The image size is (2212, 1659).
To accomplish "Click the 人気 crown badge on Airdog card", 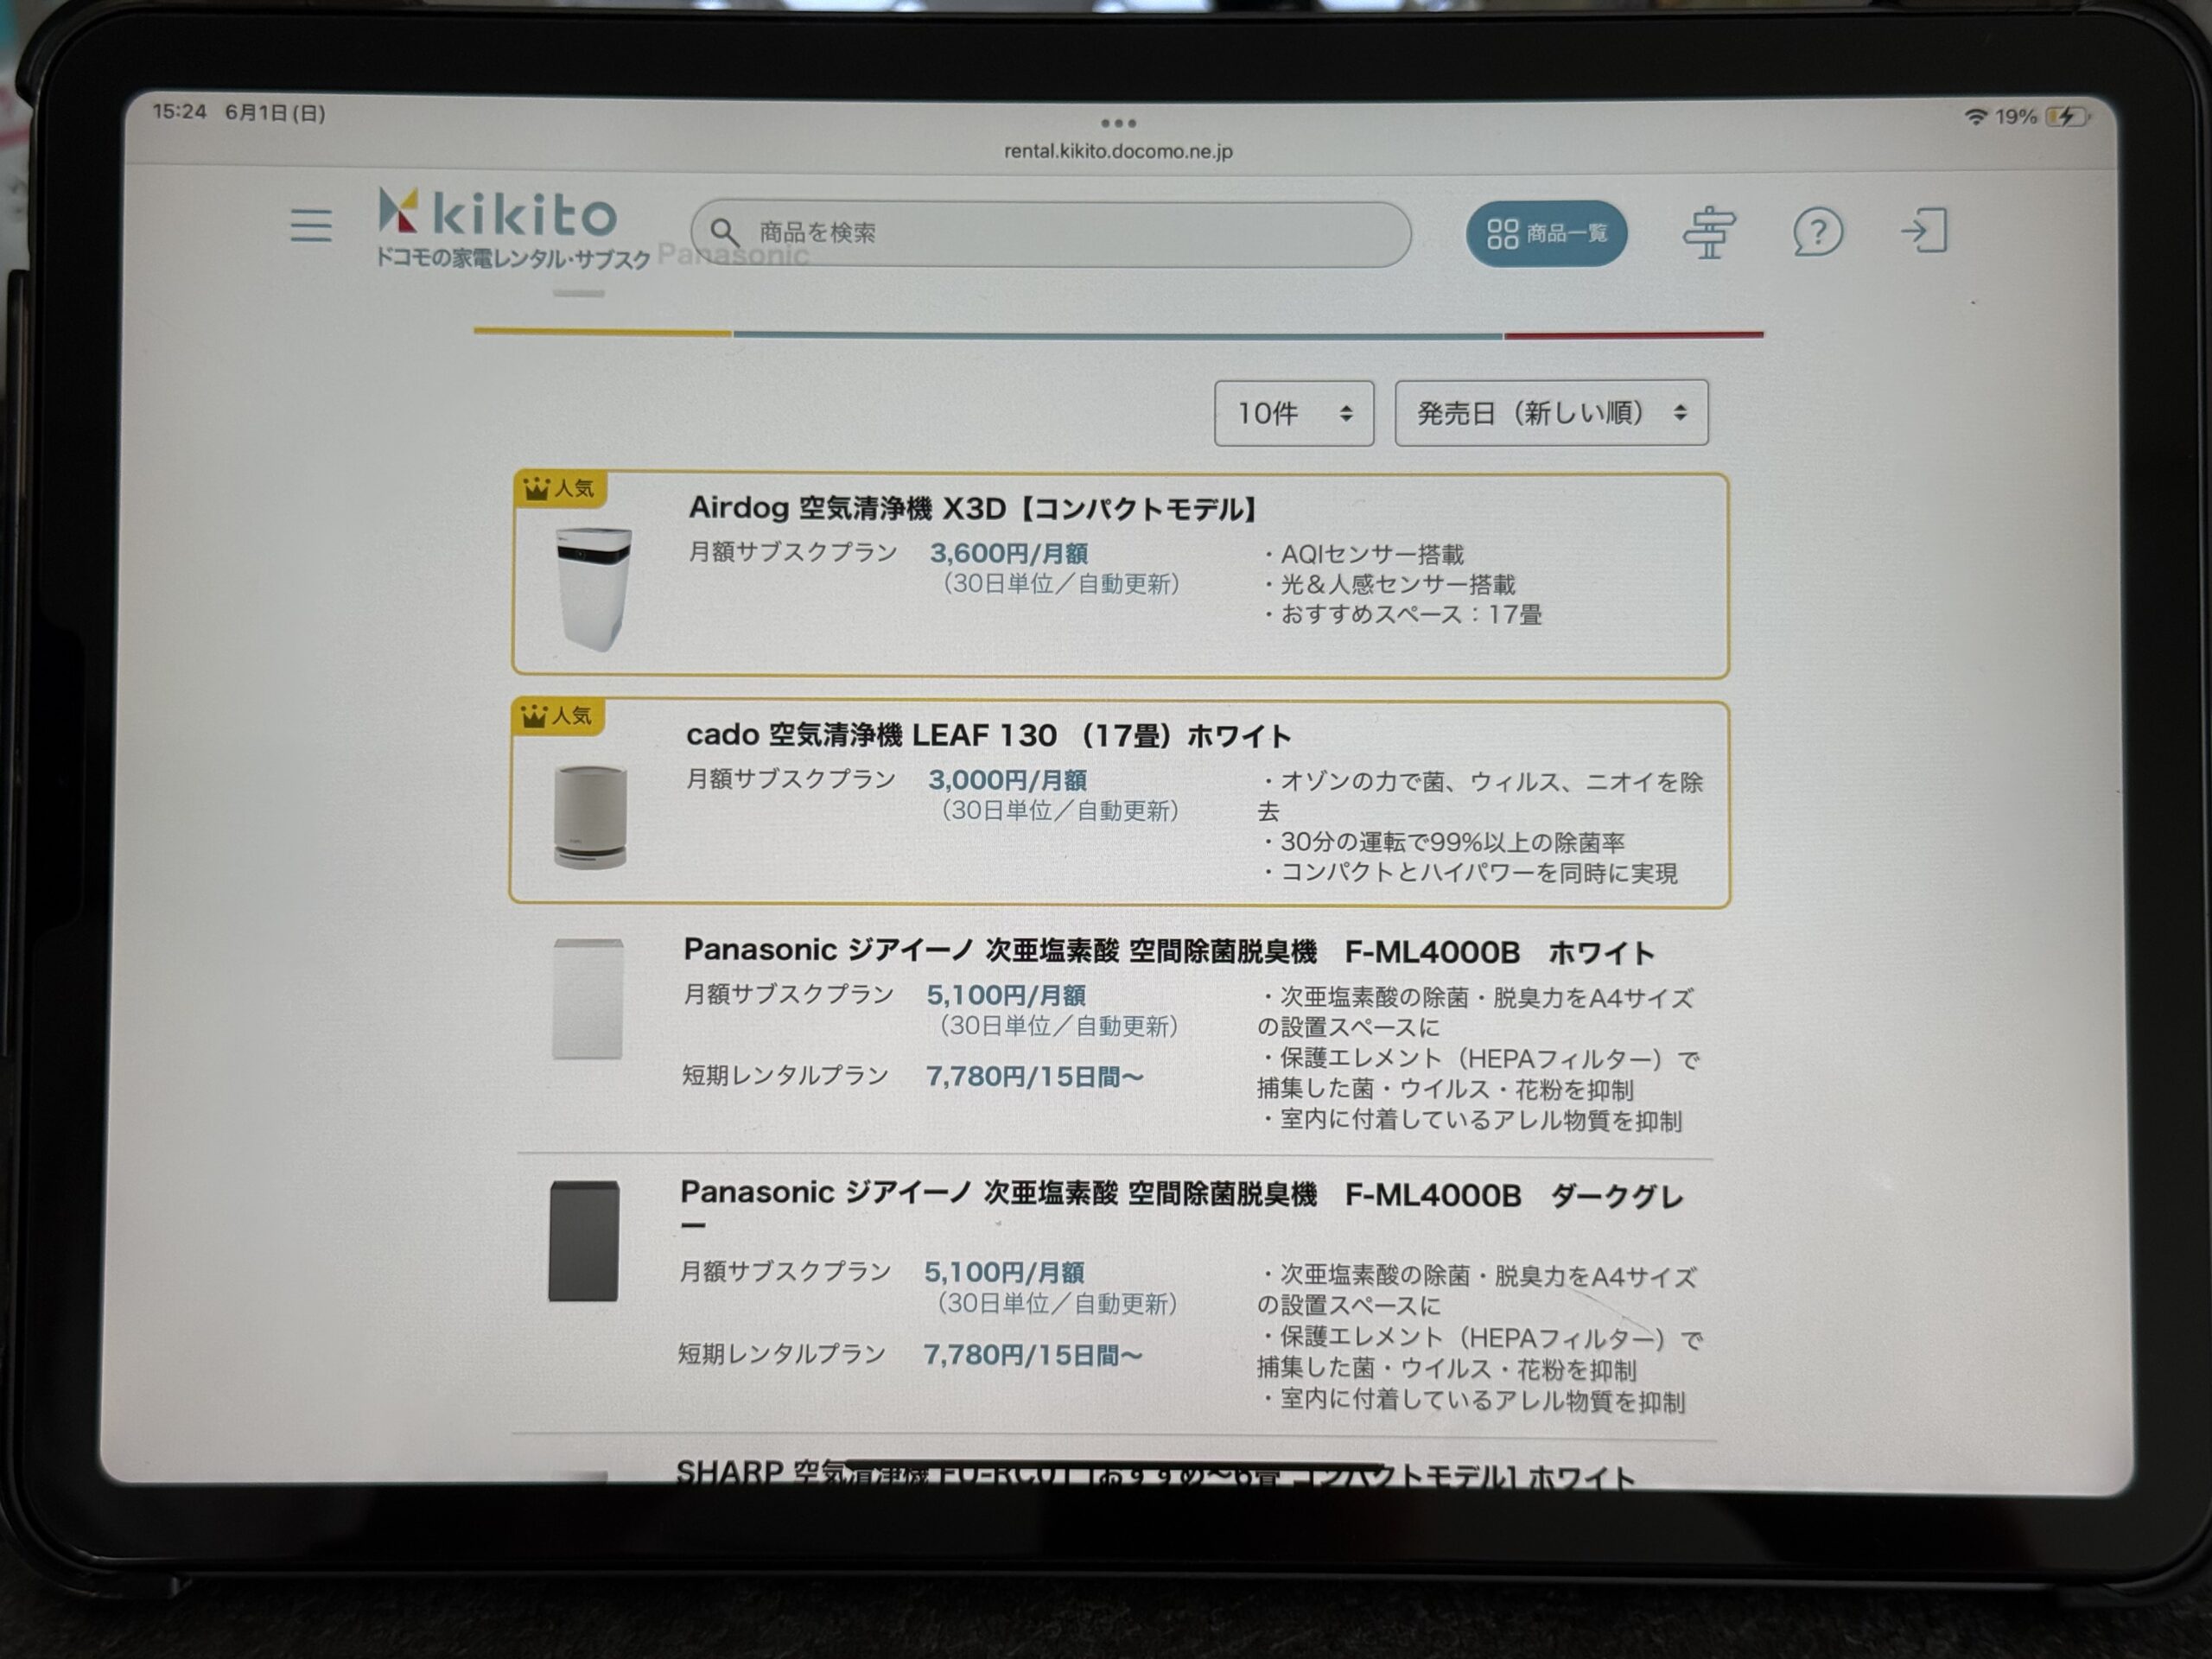I will pyautogui.click(x=558, y=488).
